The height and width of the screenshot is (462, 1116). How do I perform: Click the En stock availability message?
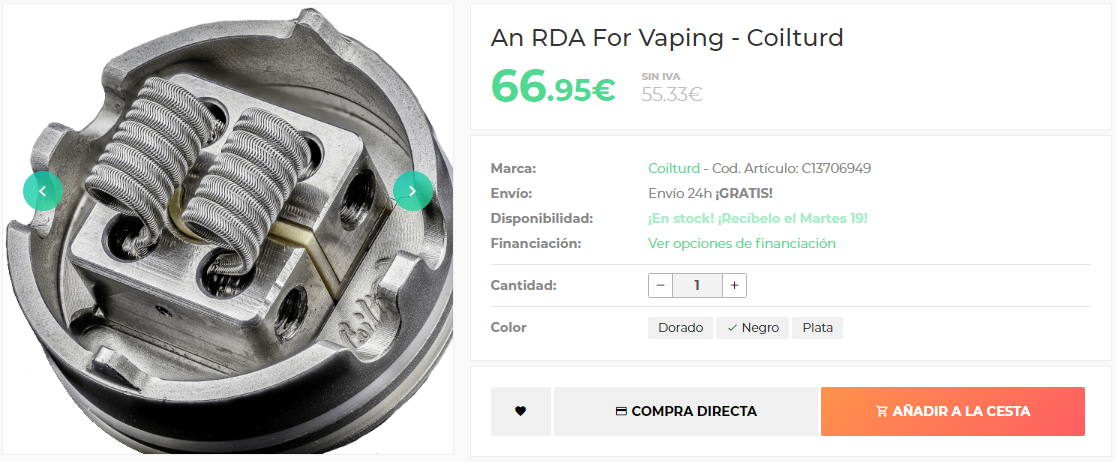tap(757, 219)
